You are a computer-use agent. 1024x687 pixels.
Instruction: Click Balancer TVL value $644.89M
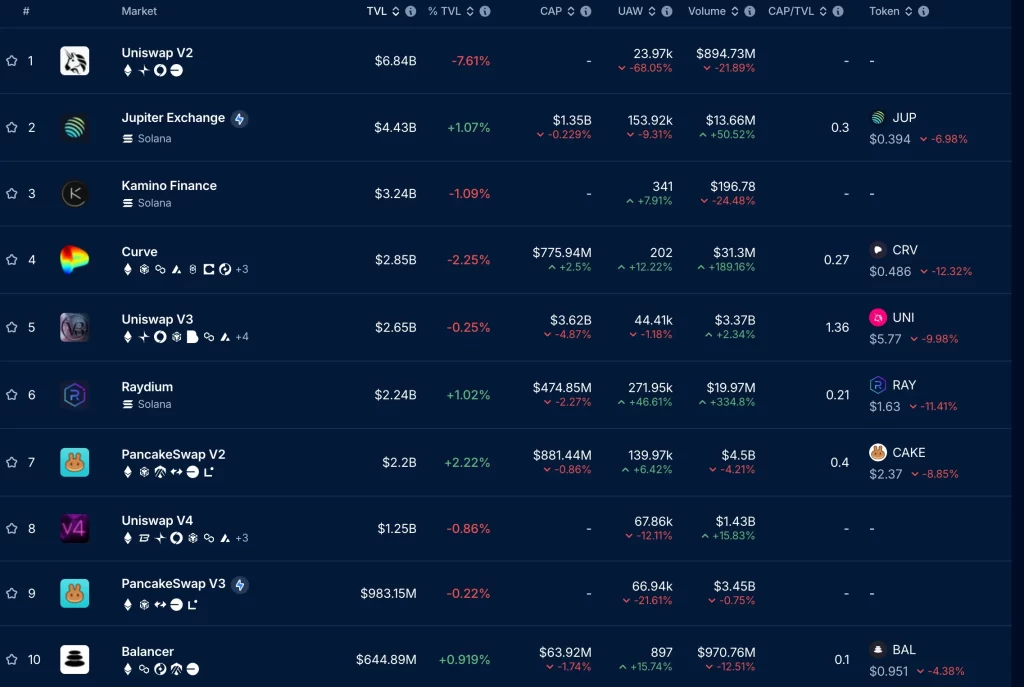pyautogui.click(x=386, y=660)
